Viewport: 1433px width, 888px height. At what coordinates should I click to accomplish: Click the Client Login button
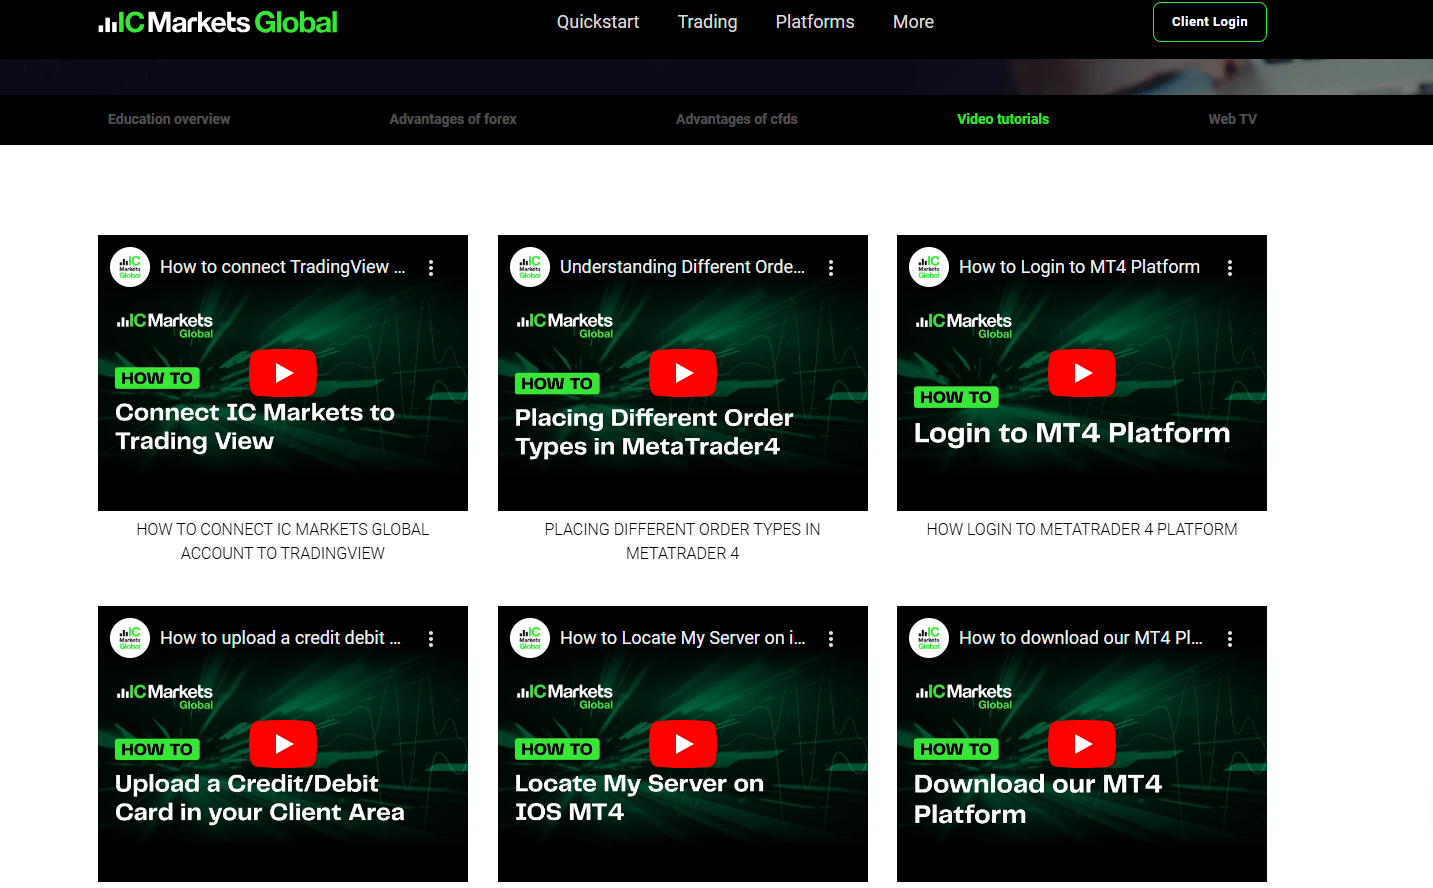(x=1210, y=22)
